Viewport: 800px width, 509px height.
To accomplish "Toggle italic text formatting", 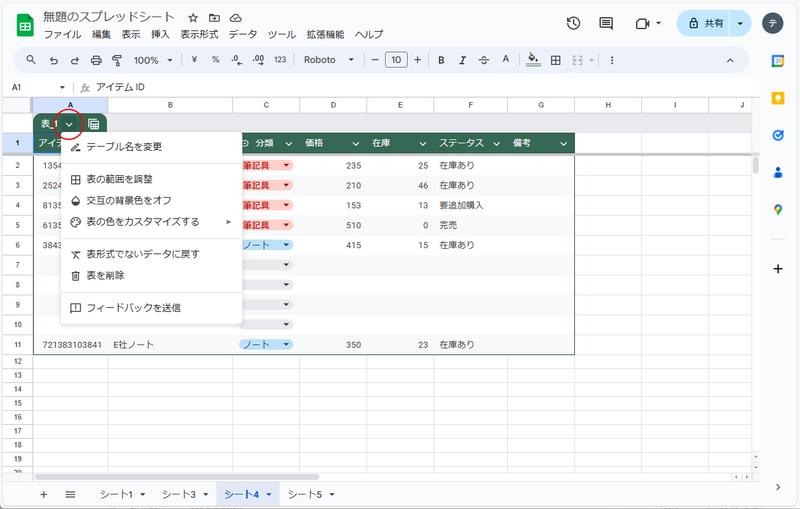I will [463, 60].
